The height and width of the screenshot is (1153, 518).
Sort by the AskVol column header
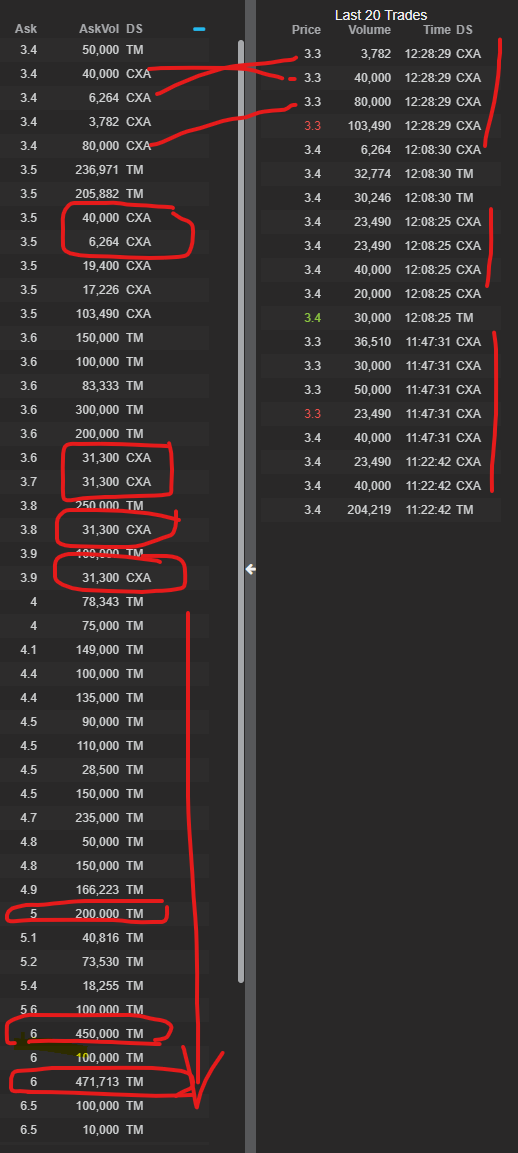(99, 29)
